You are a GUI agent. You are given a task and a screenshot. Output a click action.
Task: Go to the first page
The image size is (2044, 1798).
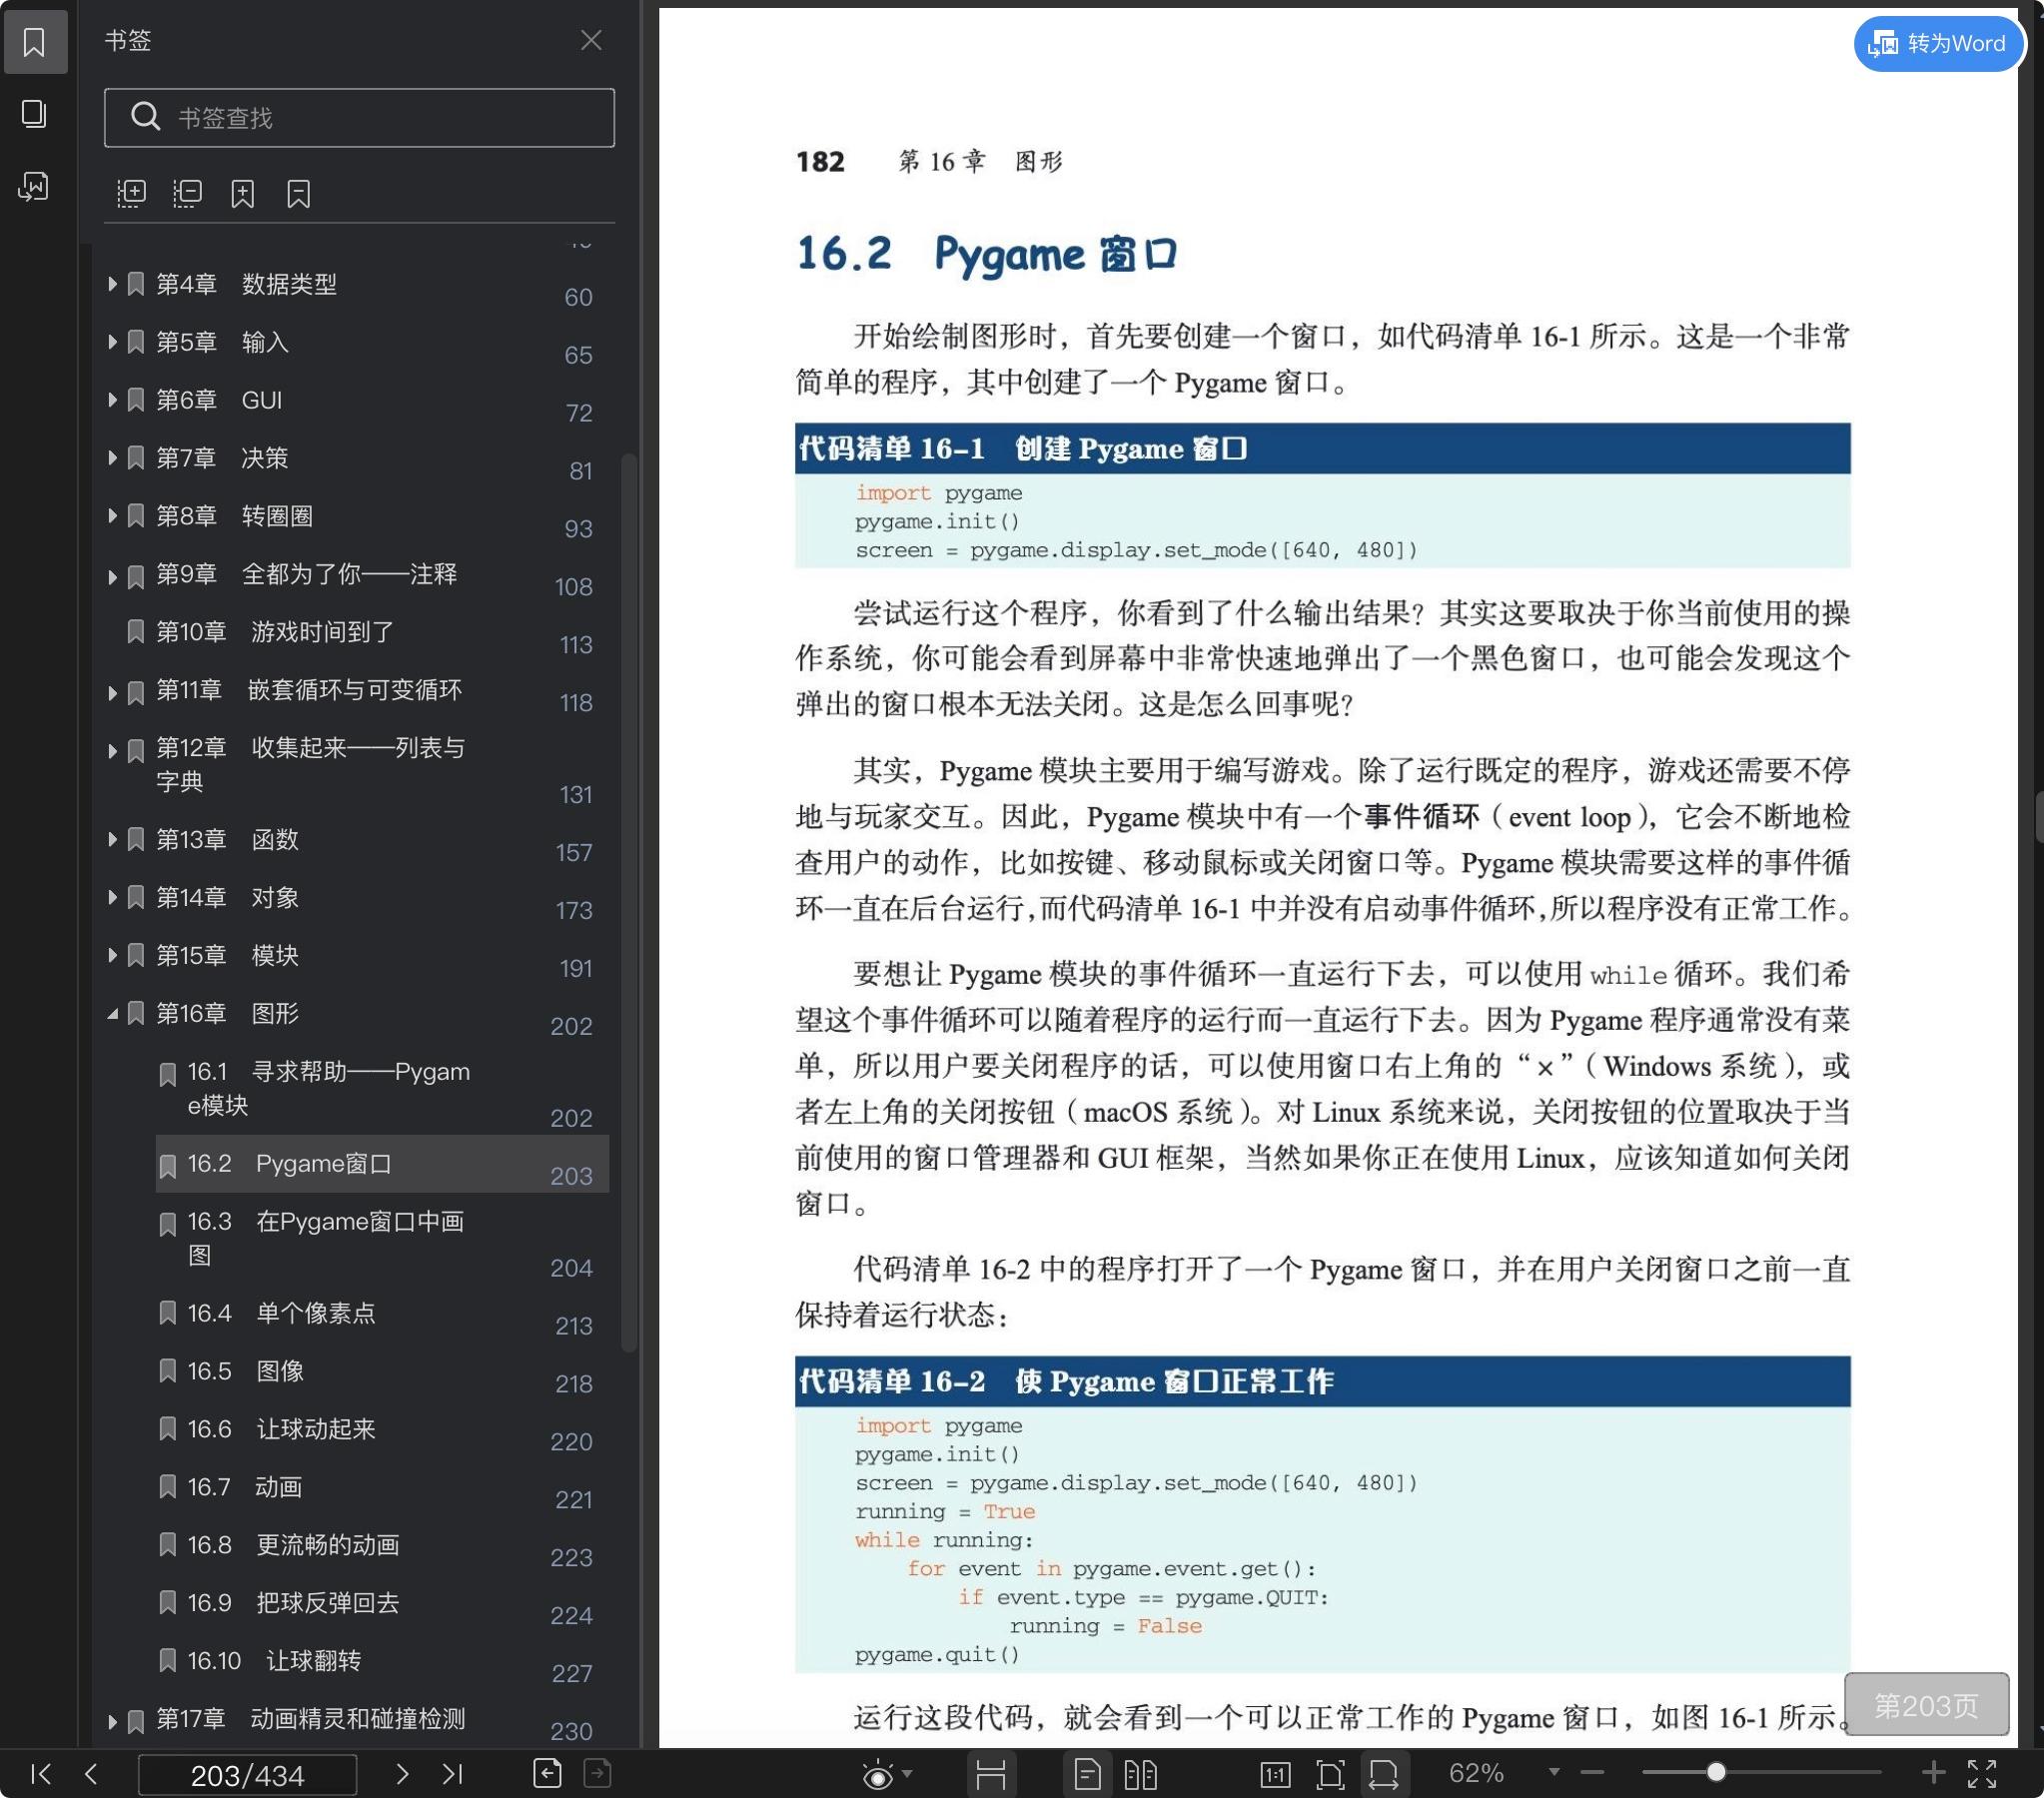point(41,1773)
